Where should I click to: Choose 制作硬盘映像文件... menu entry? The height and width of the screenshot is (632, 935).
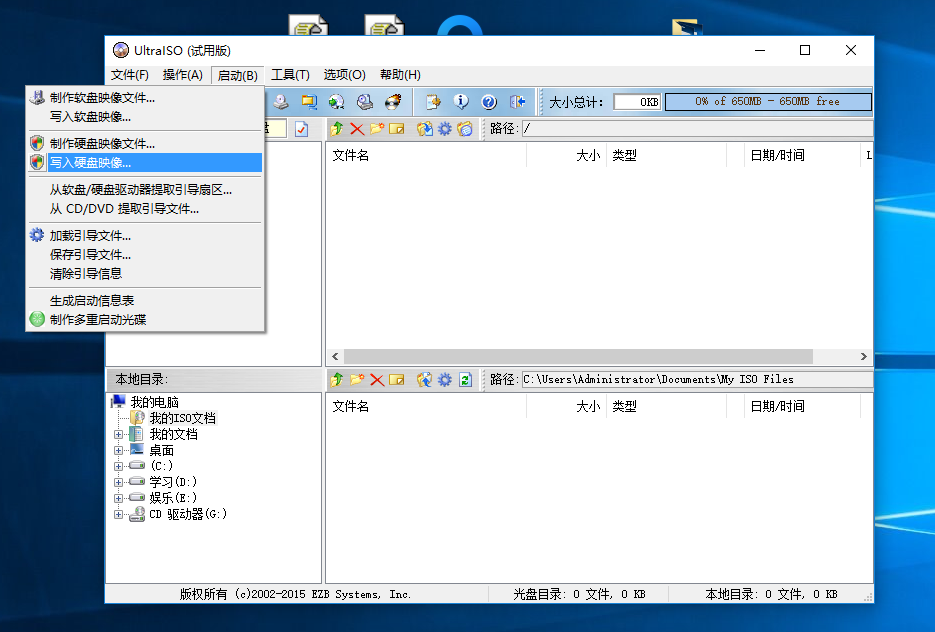(x=145, y=144)
